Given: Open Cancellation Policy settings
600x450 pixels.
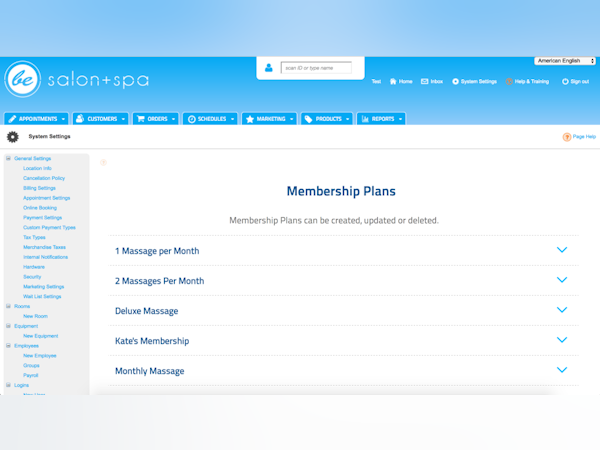Looking at the screenshot, I should pyautogui.click(x=44, y=178).
